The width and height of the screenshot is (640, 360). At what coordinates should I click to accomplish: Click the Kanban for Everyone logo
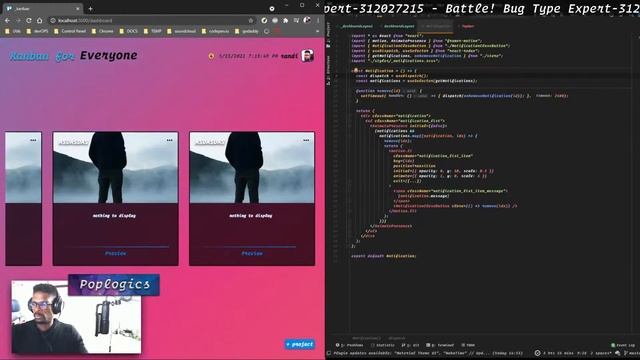(x=73, y=56)
